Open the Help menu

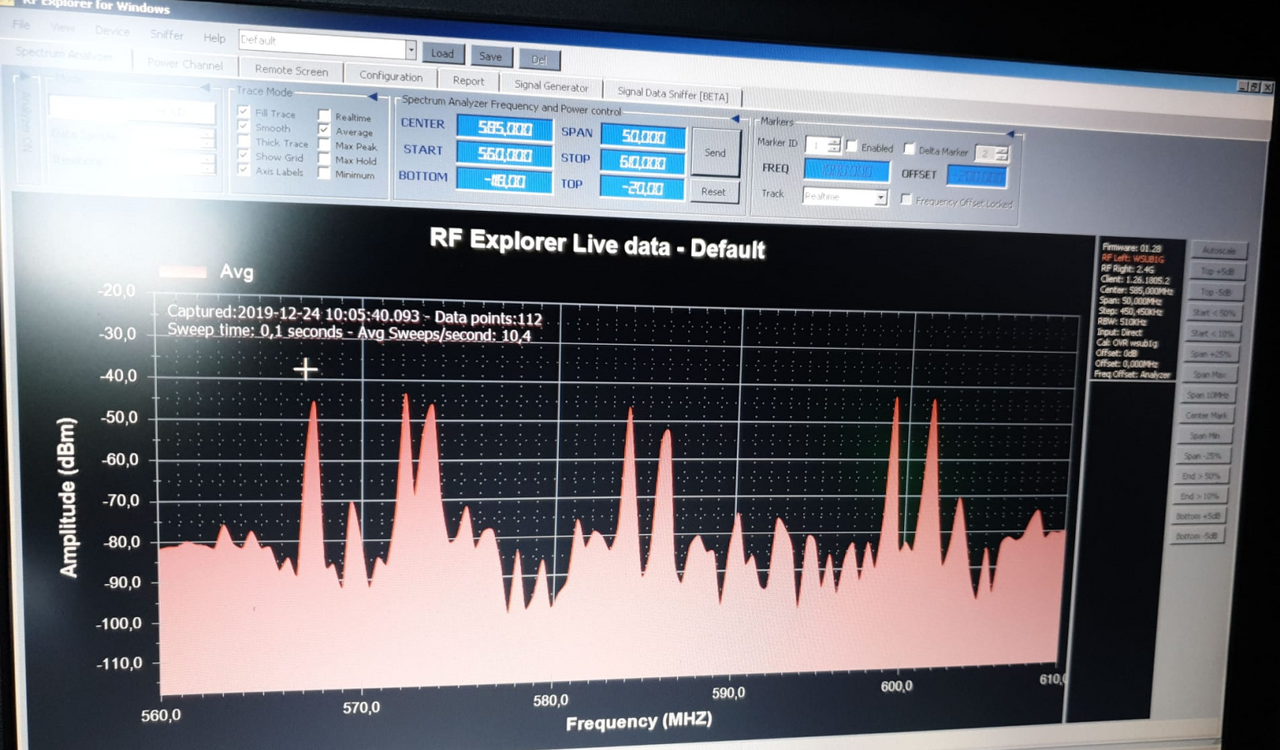click(215, 38)
